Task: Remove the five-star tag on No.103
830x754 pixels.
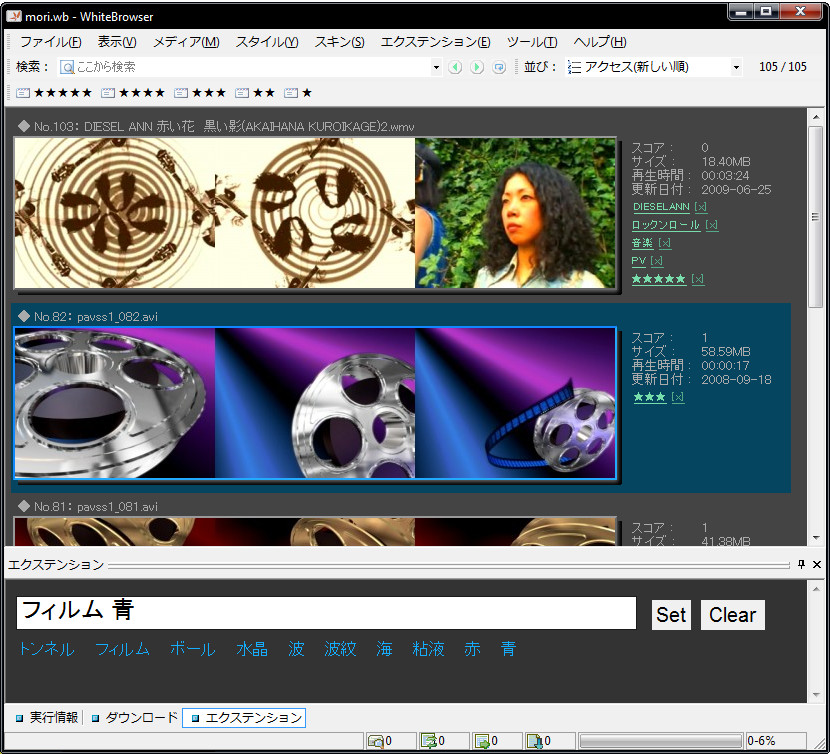Action: click(x=698, y=279)
